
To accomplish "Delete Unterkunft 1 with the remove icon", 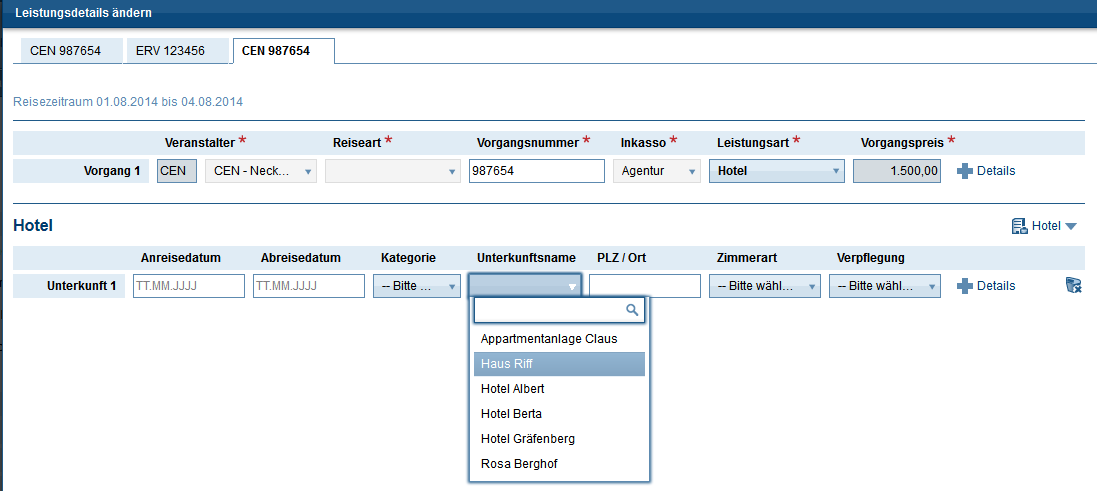I will [1073, 286].
